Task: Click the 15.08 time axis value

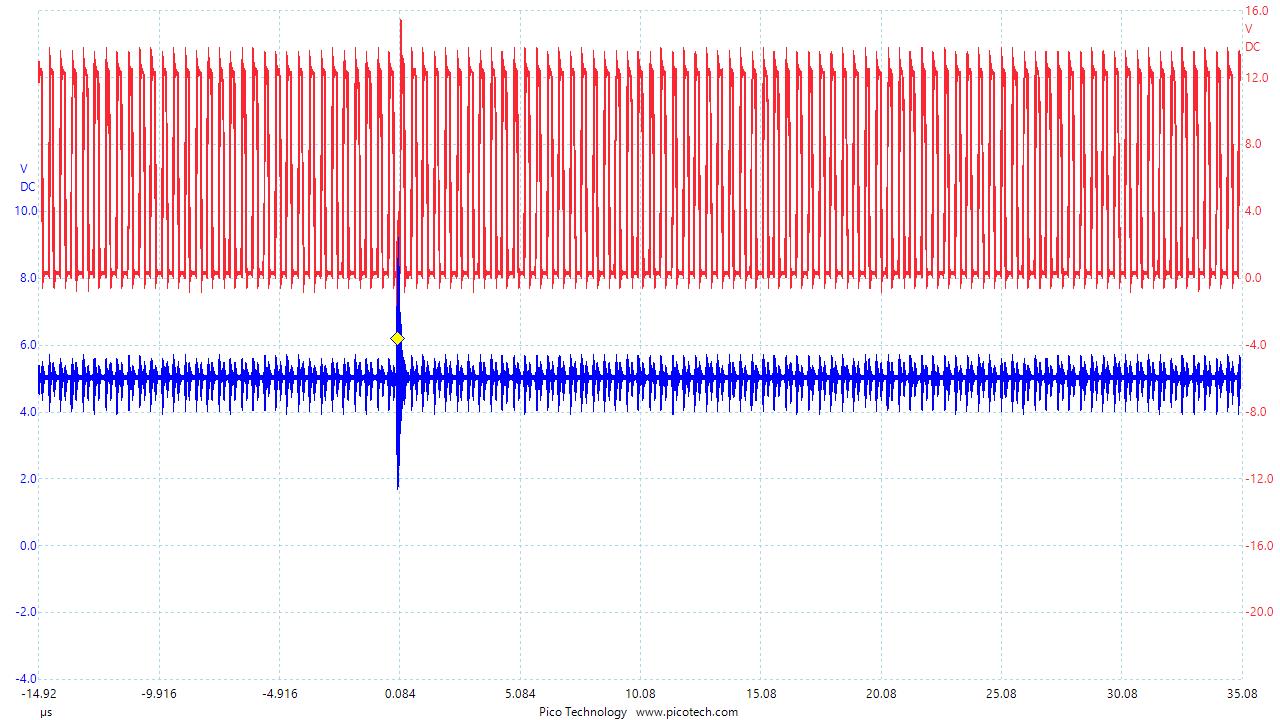Action: tap(760, 691)
